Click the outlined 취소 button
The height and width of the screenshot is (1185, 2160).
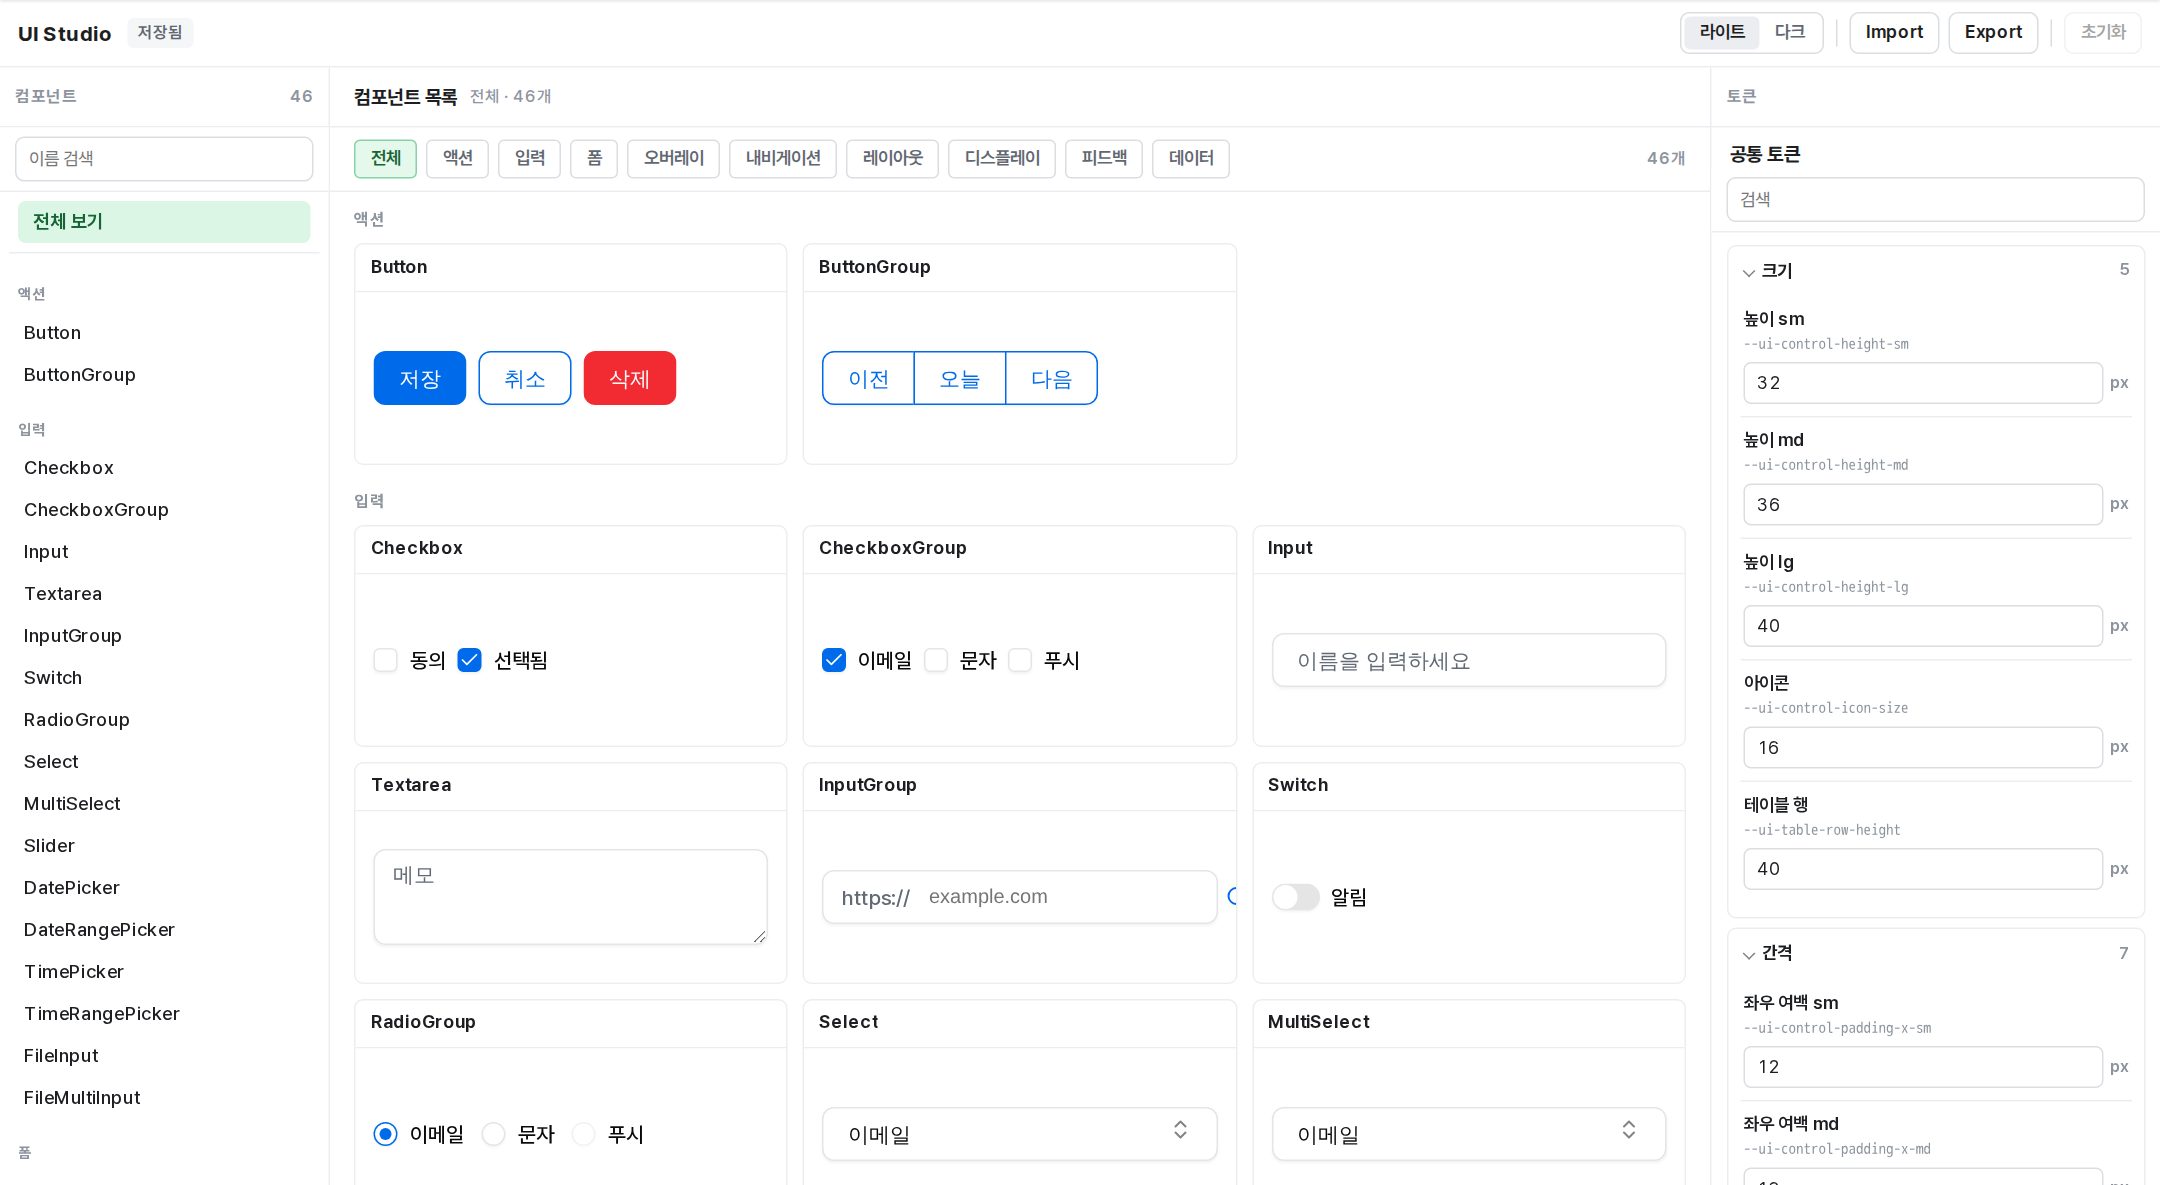[525, 378]
